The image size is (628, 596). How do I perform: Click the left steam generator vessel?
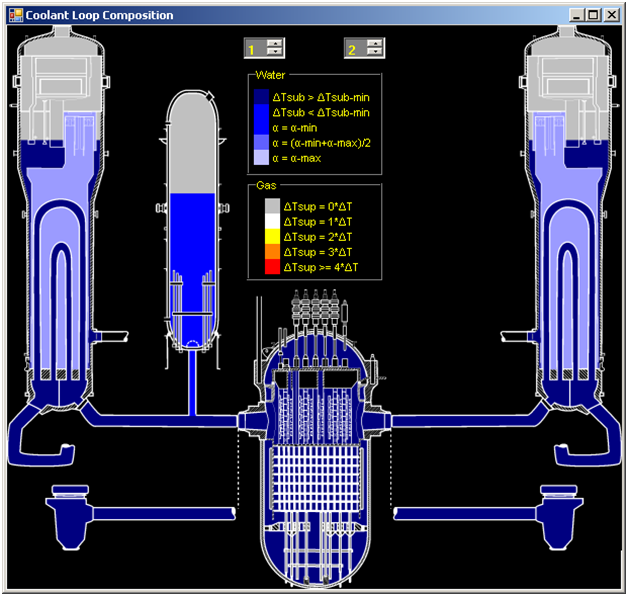click(x=59, y=216)
